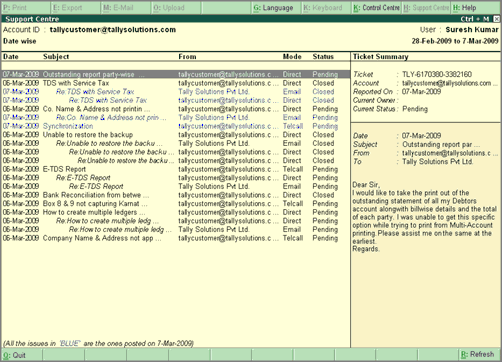Image resolution: width=502 pixels, height=362 pixels.
Task: Select Unable to restore the backup ticket
Action: click(176, 135)
